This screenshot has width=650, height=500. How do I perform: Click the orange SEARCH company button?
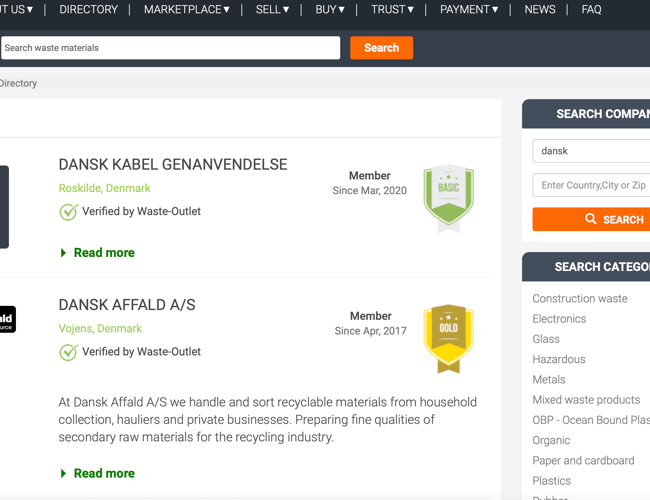(x=591, y=219)
